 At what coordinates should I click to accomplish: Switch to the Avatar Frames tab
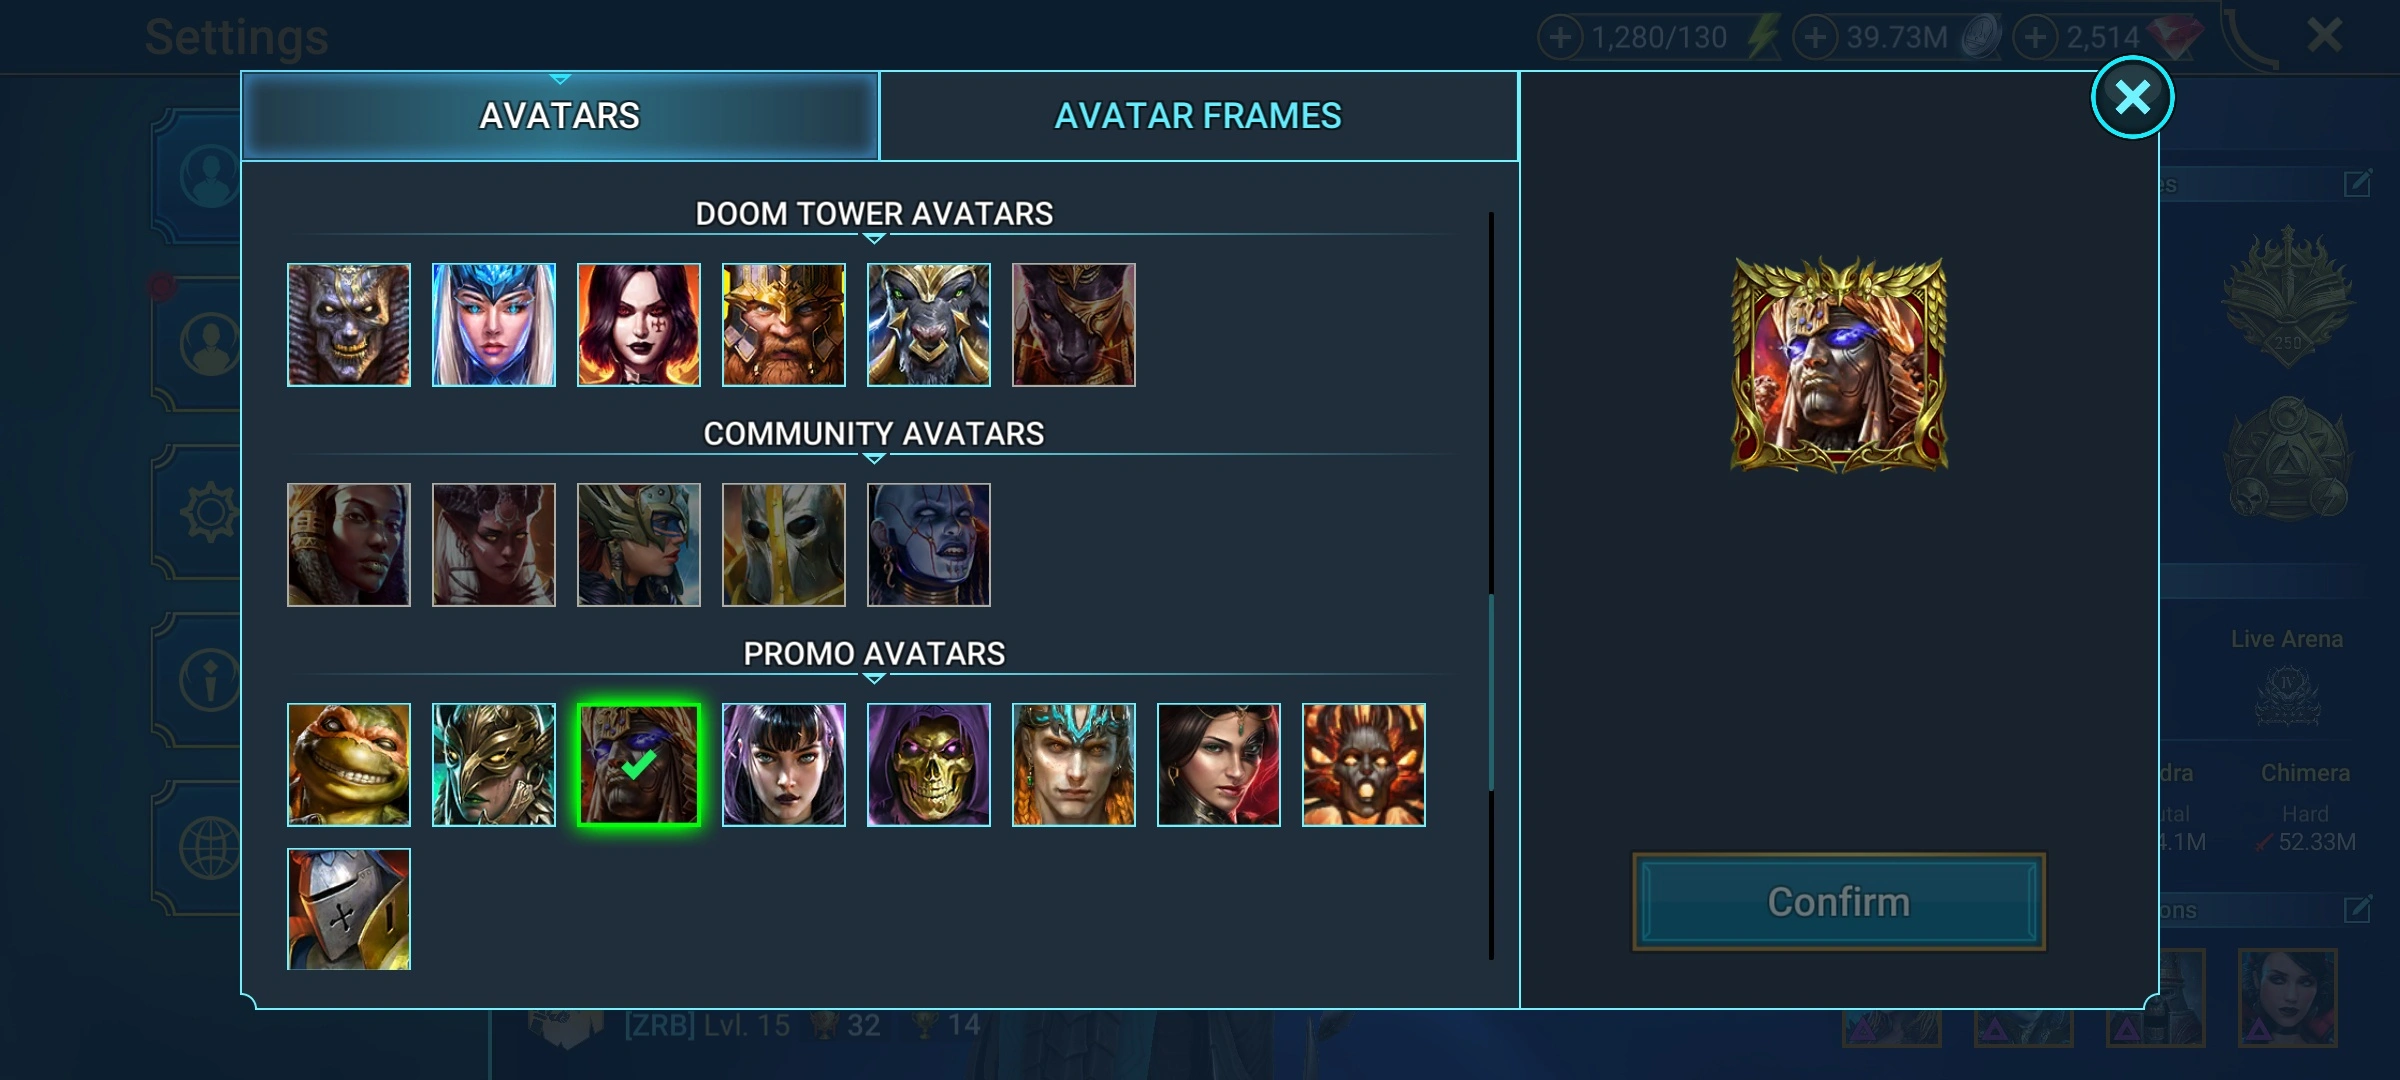pyautogui.click(x=1198, y=116)
